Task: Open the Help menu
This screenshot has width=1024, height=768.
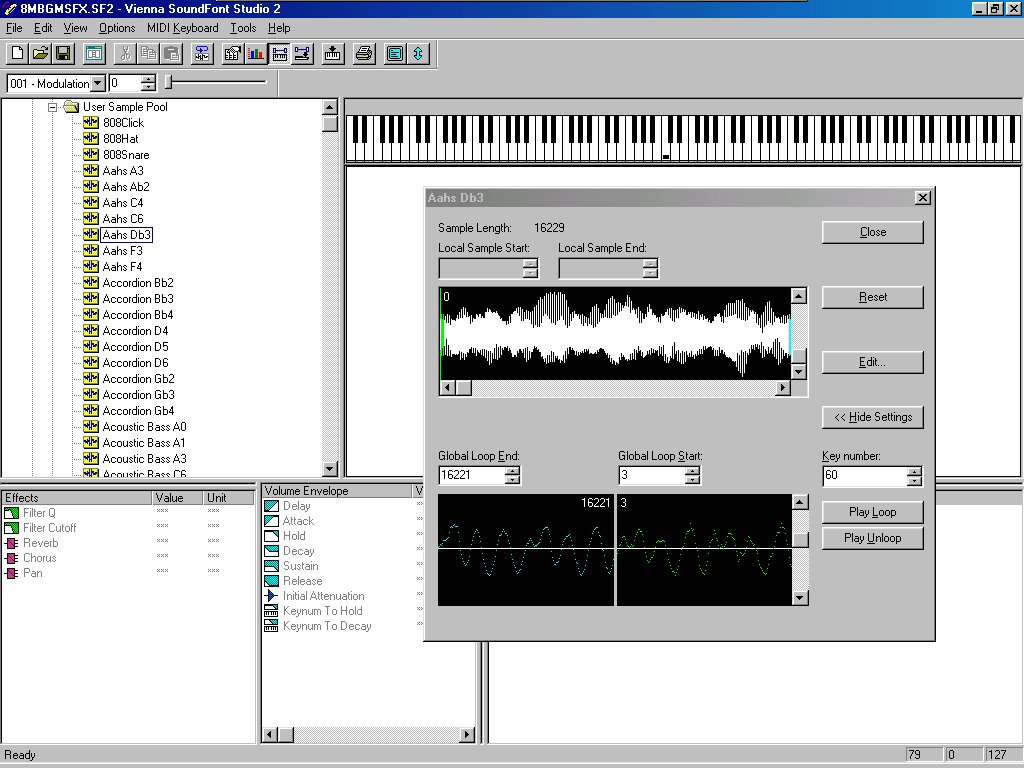Action: (279, 28)
